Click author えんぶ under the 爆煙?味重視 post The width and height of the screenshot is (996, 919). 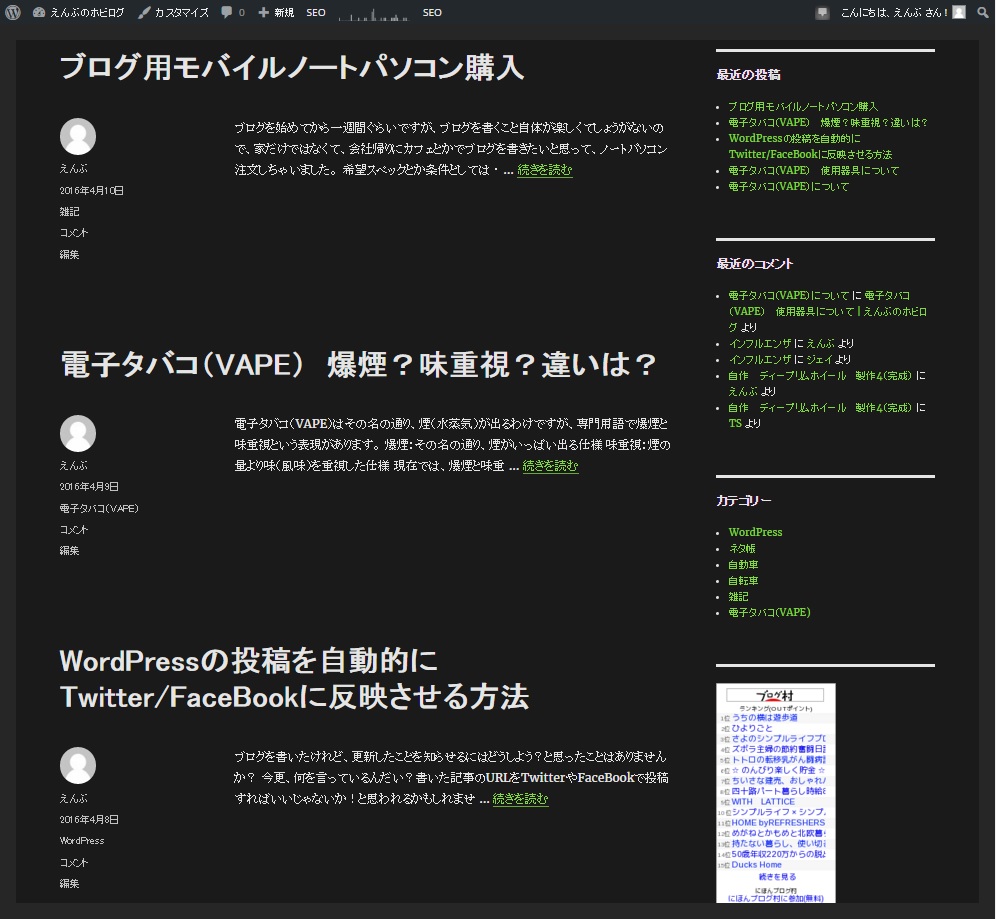click(74, 465)
